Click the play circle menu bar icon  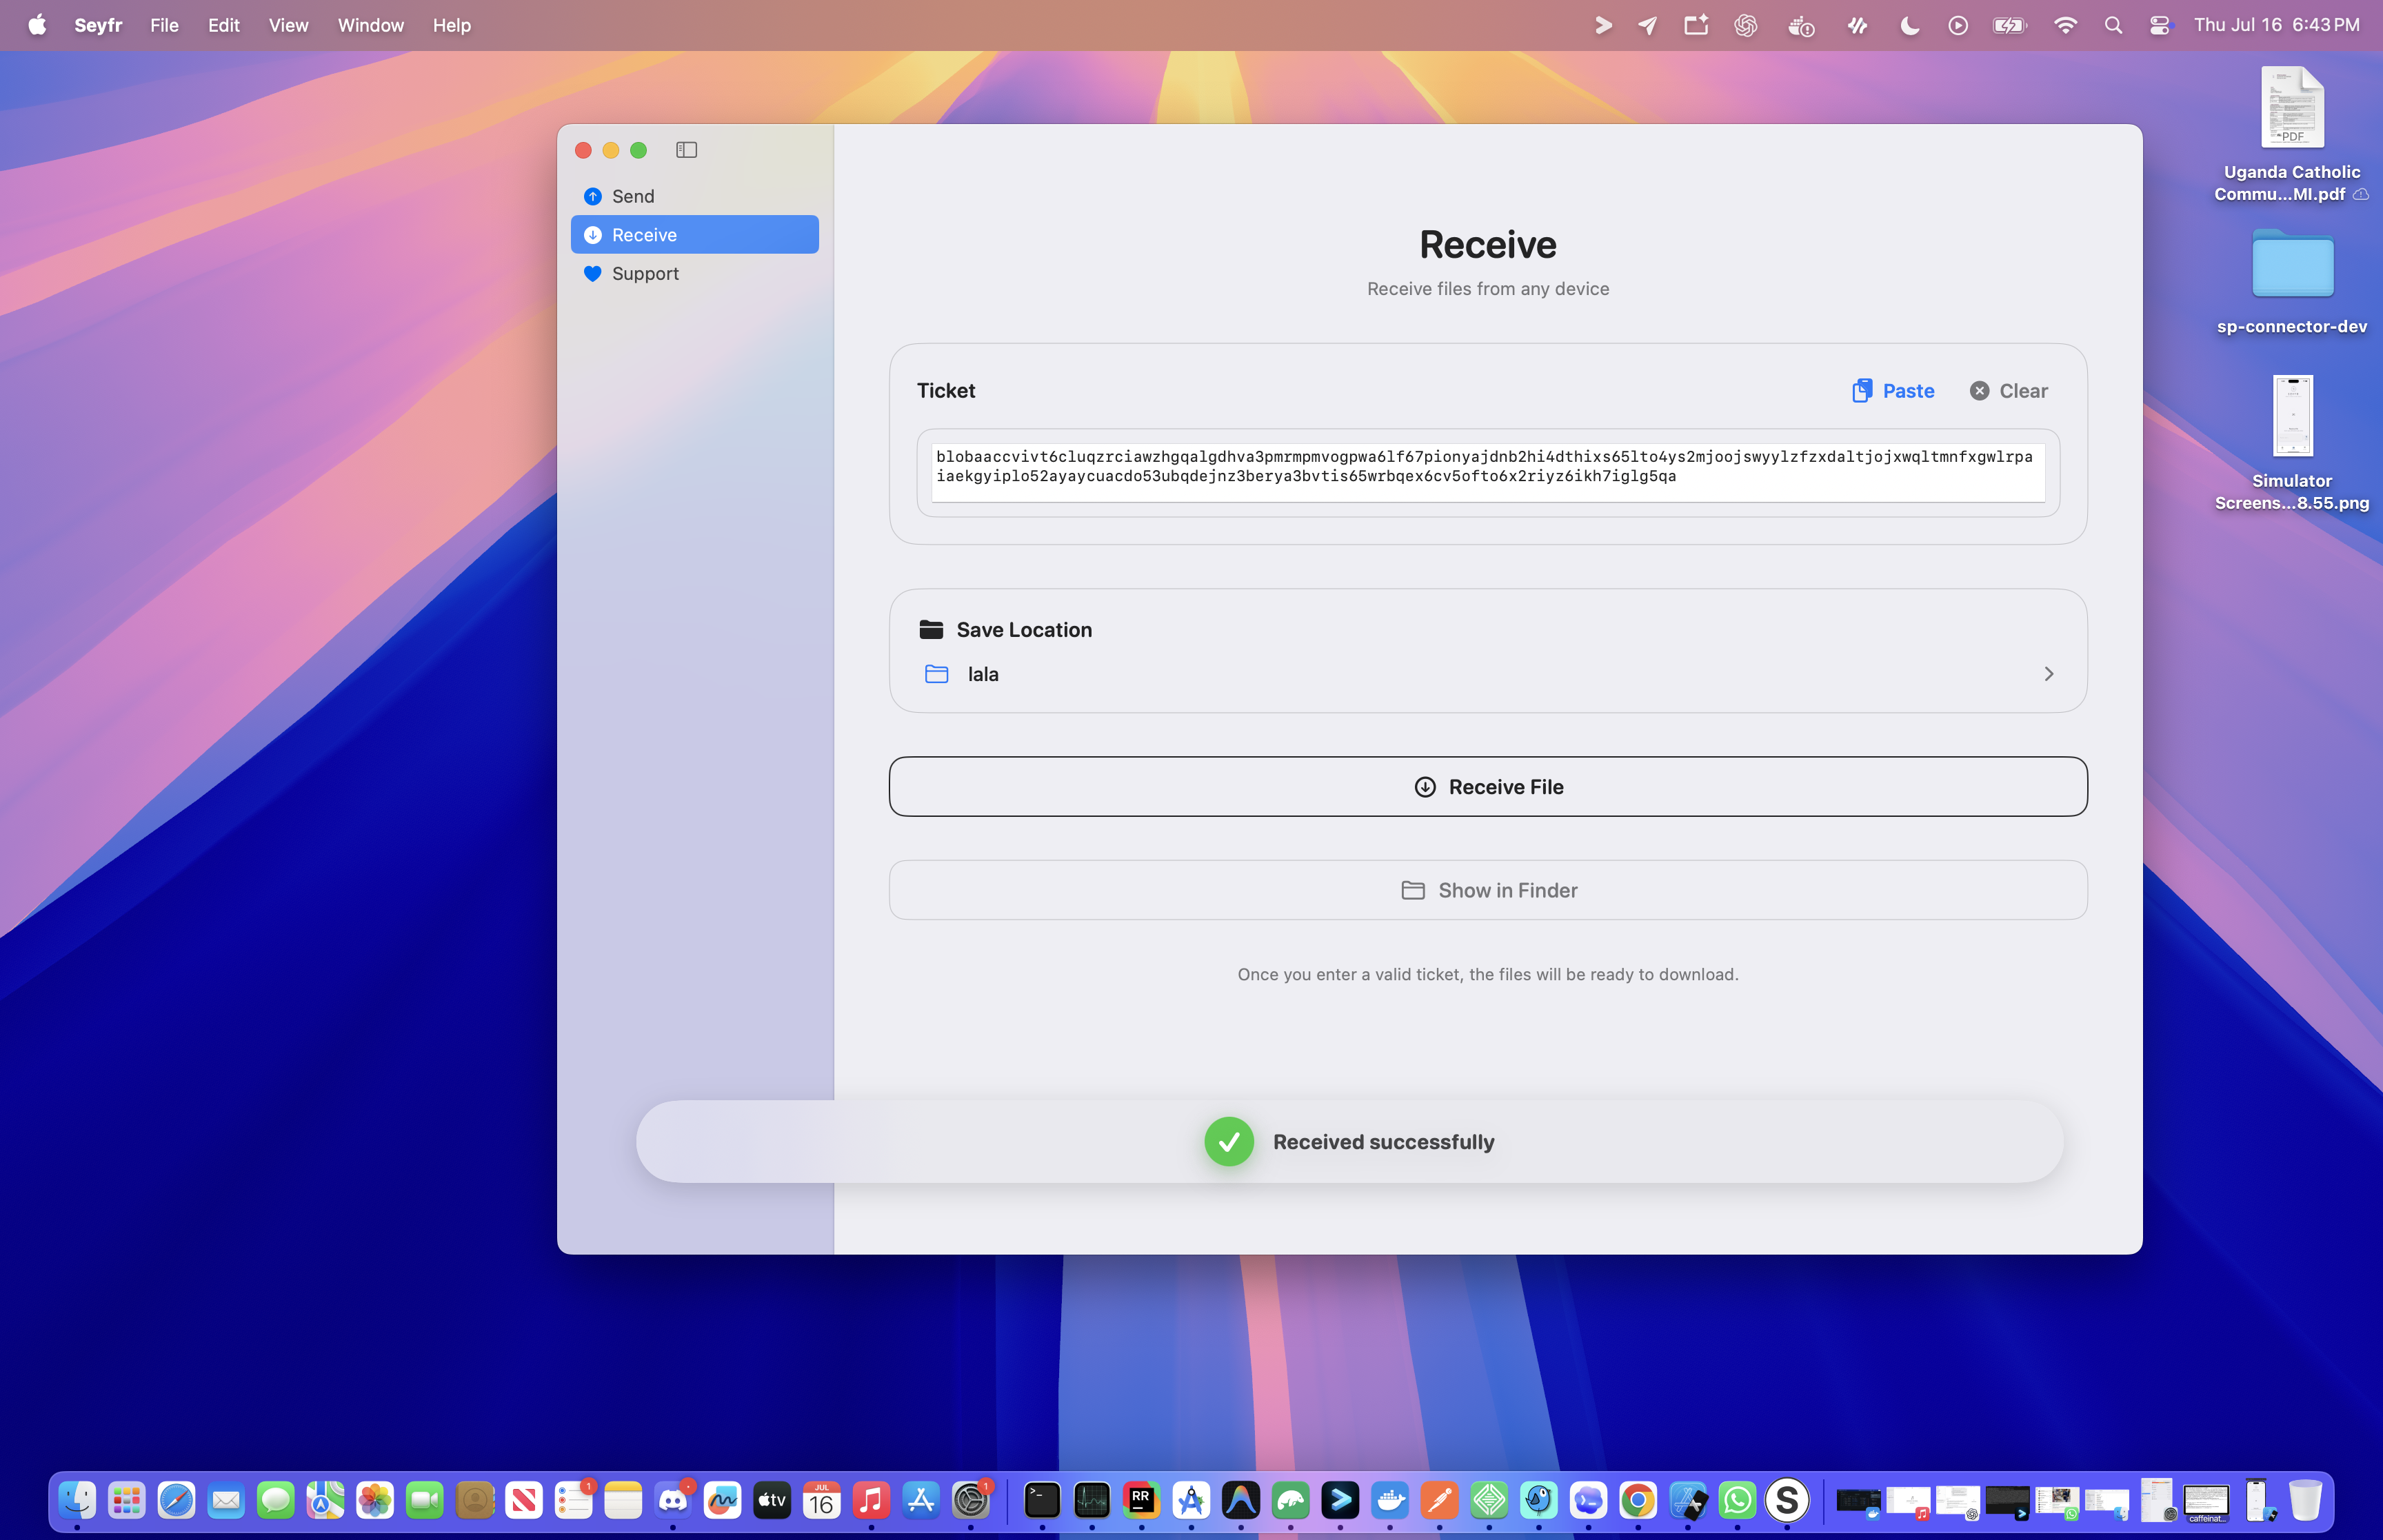pos(1958,26)
